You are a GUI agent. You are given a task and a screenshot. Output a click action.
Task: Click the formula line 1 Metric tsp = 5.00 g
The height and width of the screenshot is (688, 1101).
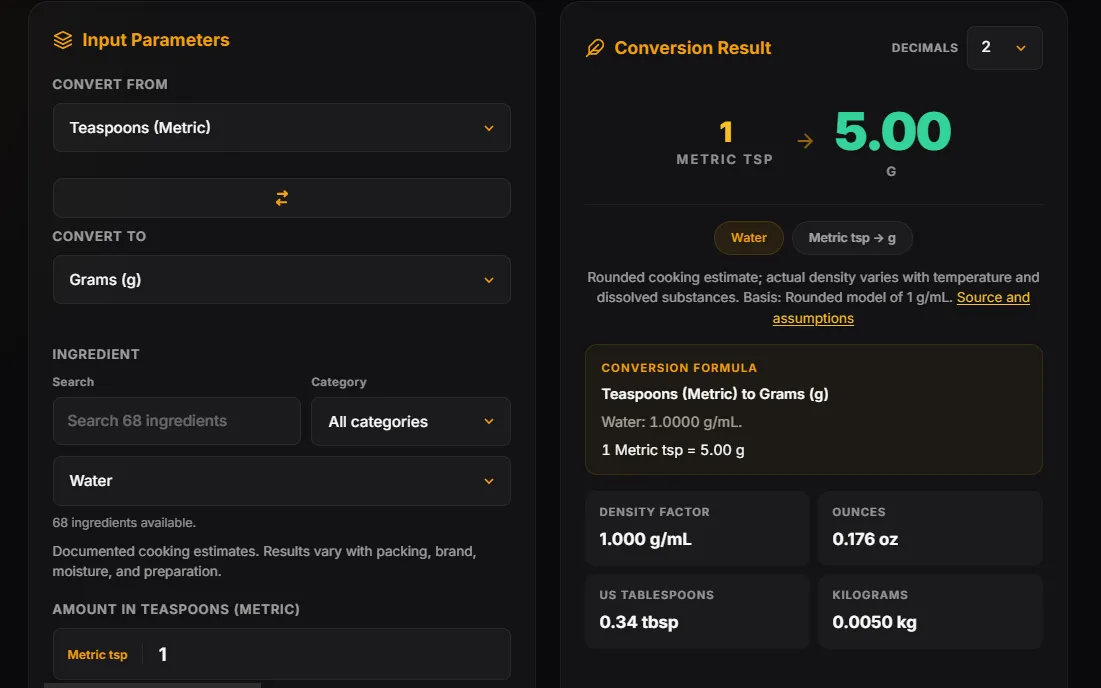[673, 450]
